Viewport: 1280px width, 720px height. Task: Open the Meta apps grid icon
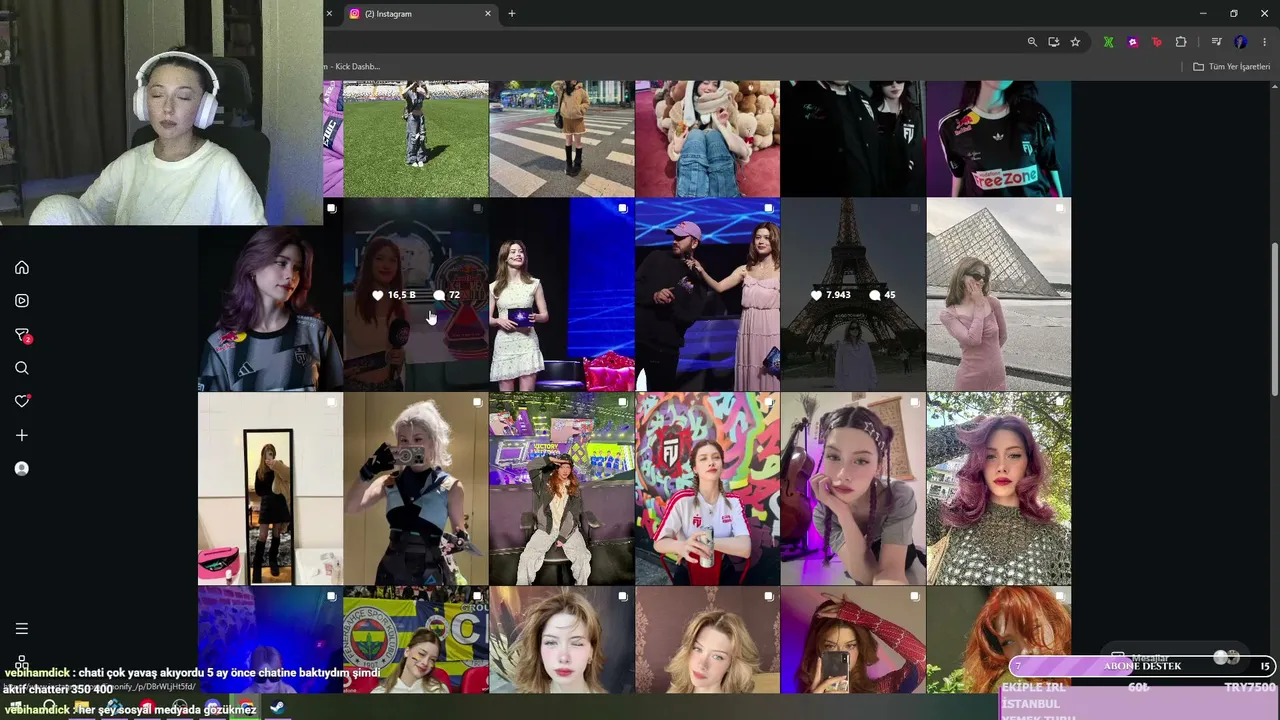[x=21, y=662]
